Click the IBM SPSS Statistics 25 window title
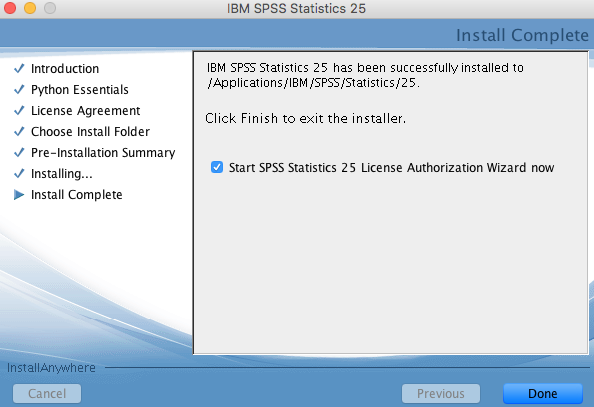Viewport: 594px width, 407px height. point(296,8)
